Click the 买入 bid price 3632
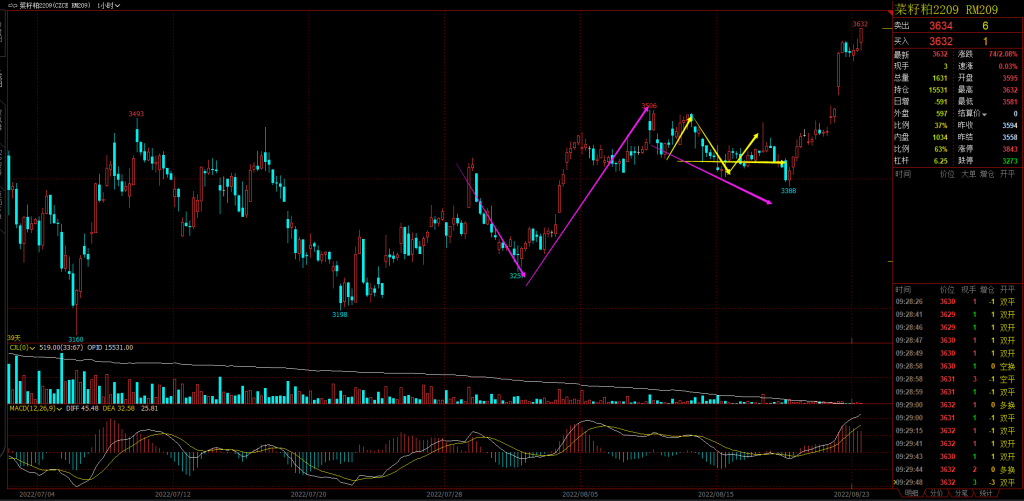Image resolution: width=1024 pixels, height=501 pixels. pos(941,41)
